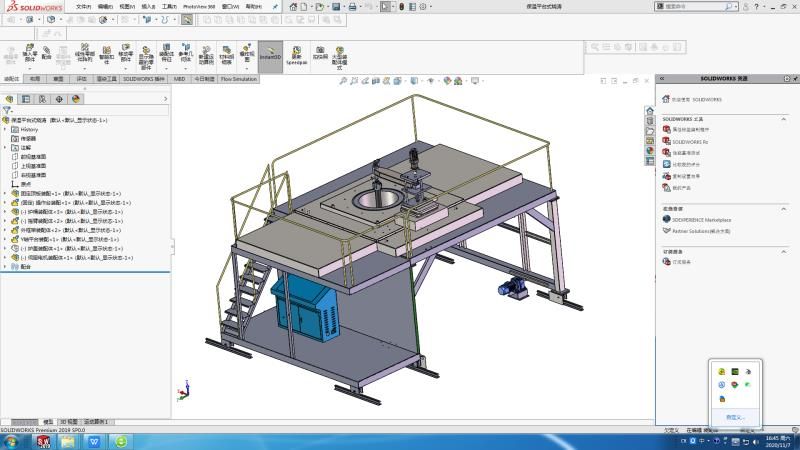Click the InstantJD toolbar button

pos(270,56)
